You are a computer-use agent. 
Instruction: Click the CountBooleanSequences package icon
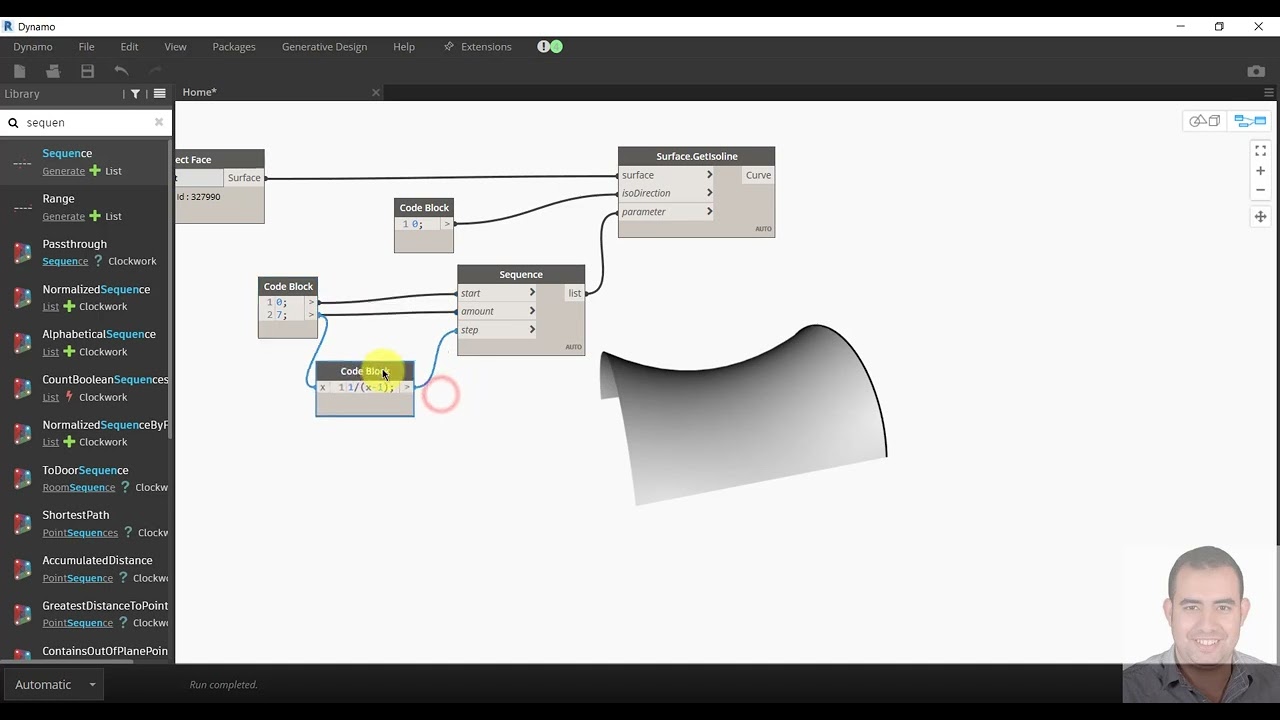click(x=22, y=388)
